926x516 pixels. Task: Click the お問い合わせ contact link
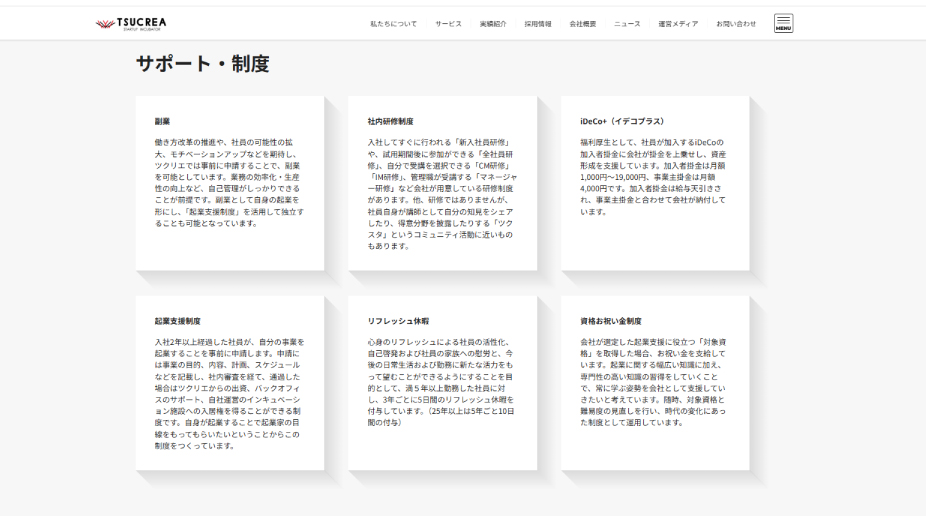point(736,23)
